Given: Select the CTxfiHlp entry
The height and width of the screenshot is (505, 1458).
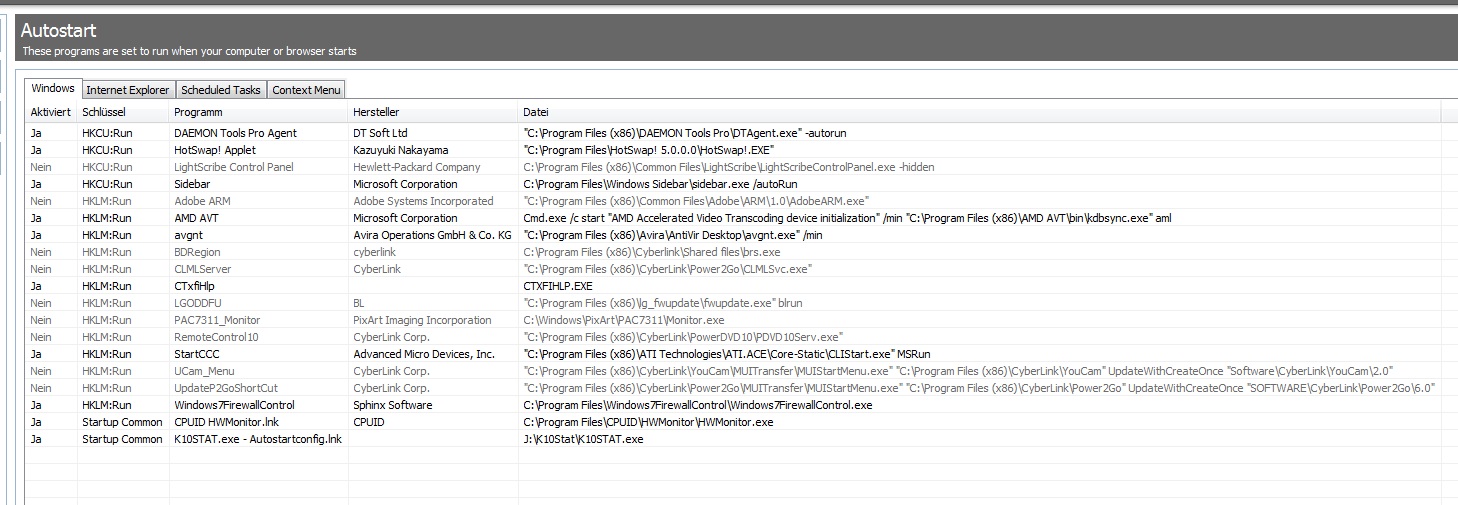Looking at the screenshot, I should point(194,286).
